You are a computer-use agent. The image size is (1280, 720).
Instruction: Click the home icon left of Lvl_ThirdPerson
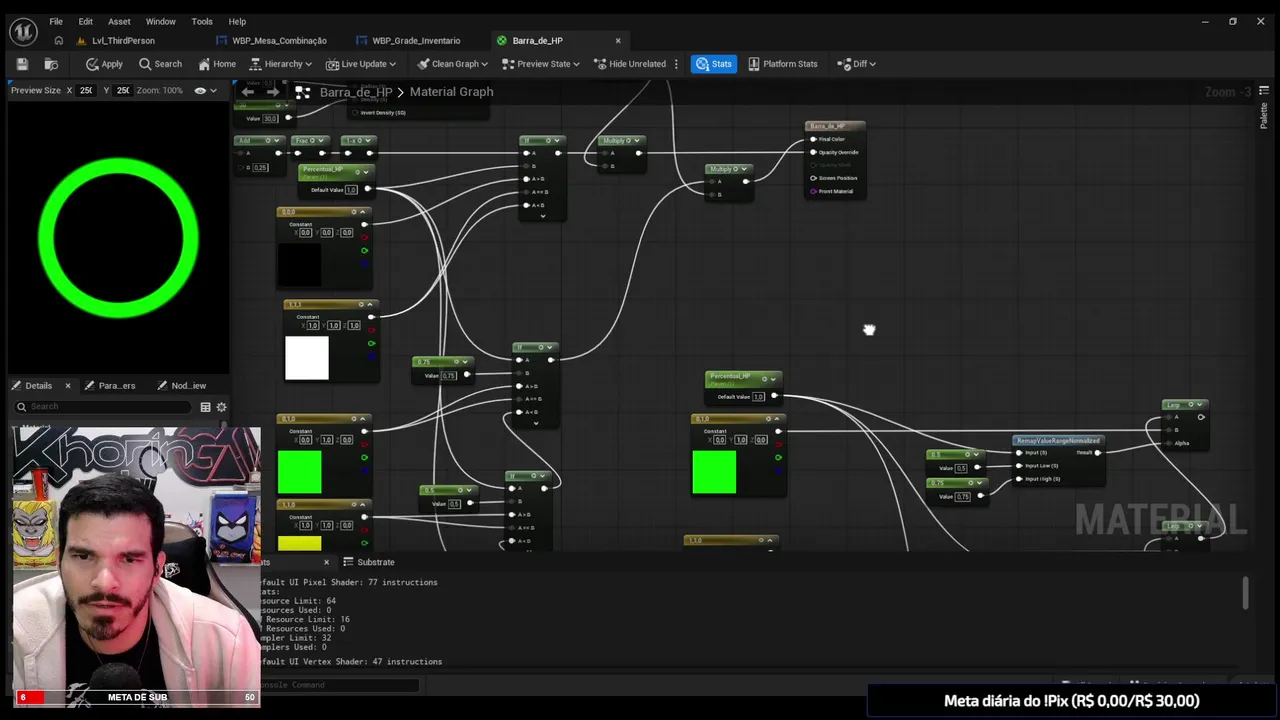point(59,41)
